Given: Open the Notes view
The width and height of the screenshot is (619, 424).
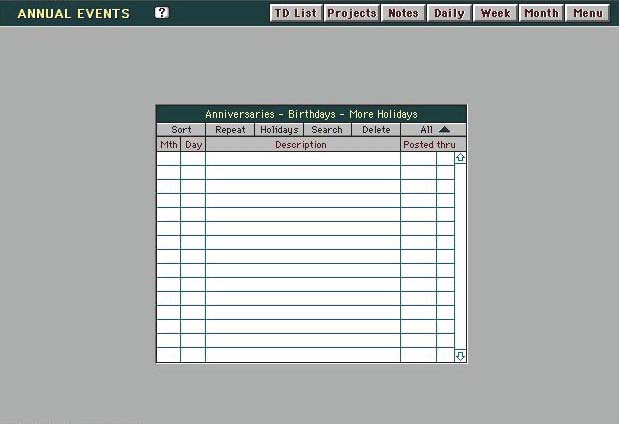Looking at the screenshot, I should pyautogui.click(x=403, y=13).
